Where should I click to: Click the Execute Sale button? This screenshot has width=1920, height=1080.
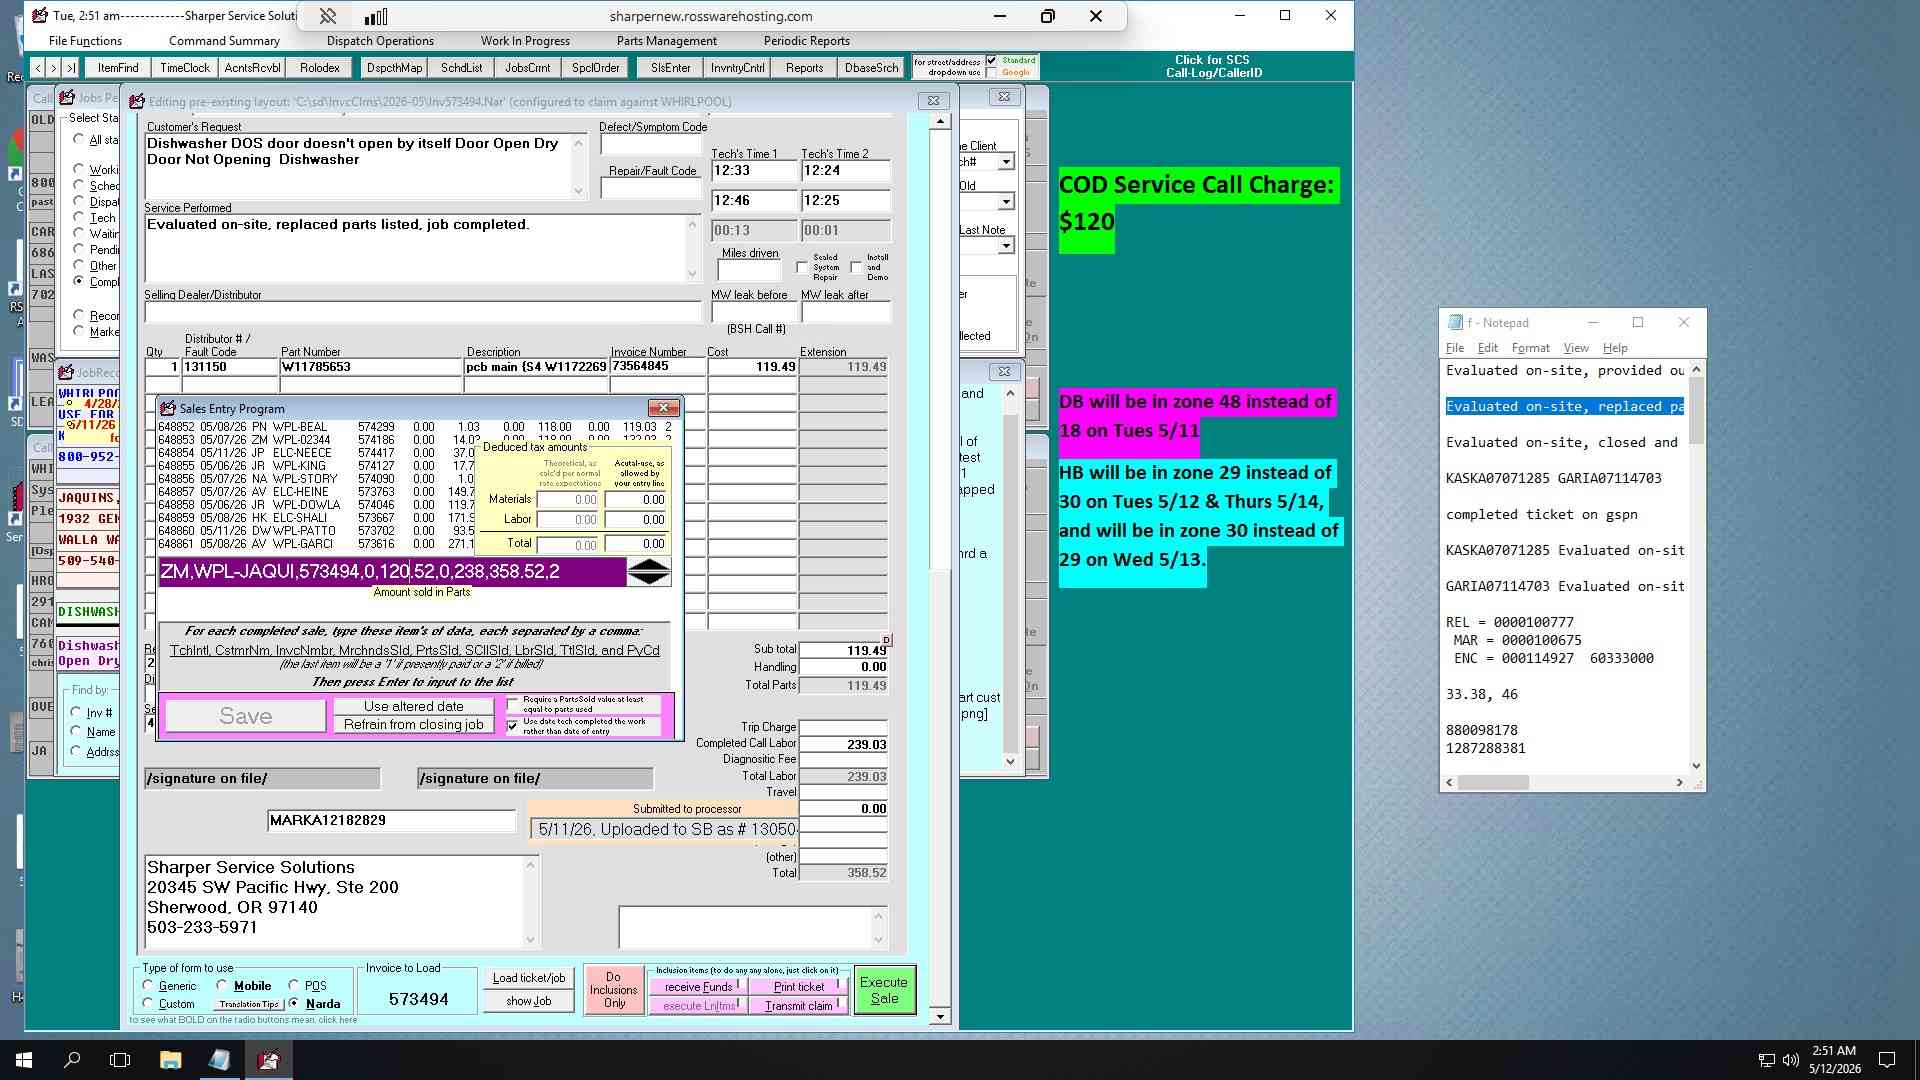click(x=884, y=990)
